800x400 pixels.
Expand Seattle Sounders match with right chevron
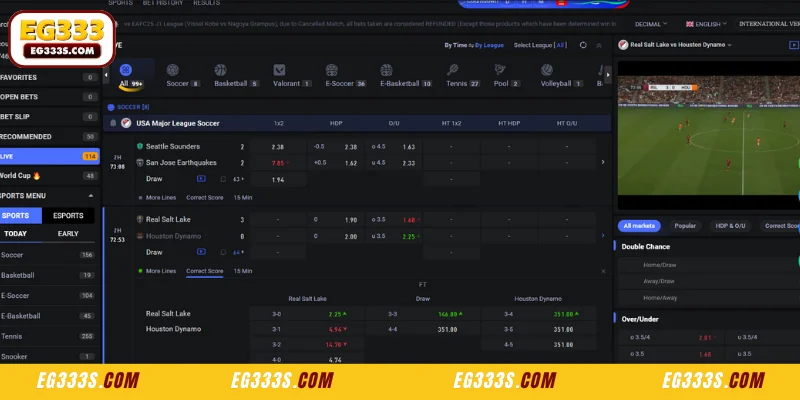click(603, 162)
